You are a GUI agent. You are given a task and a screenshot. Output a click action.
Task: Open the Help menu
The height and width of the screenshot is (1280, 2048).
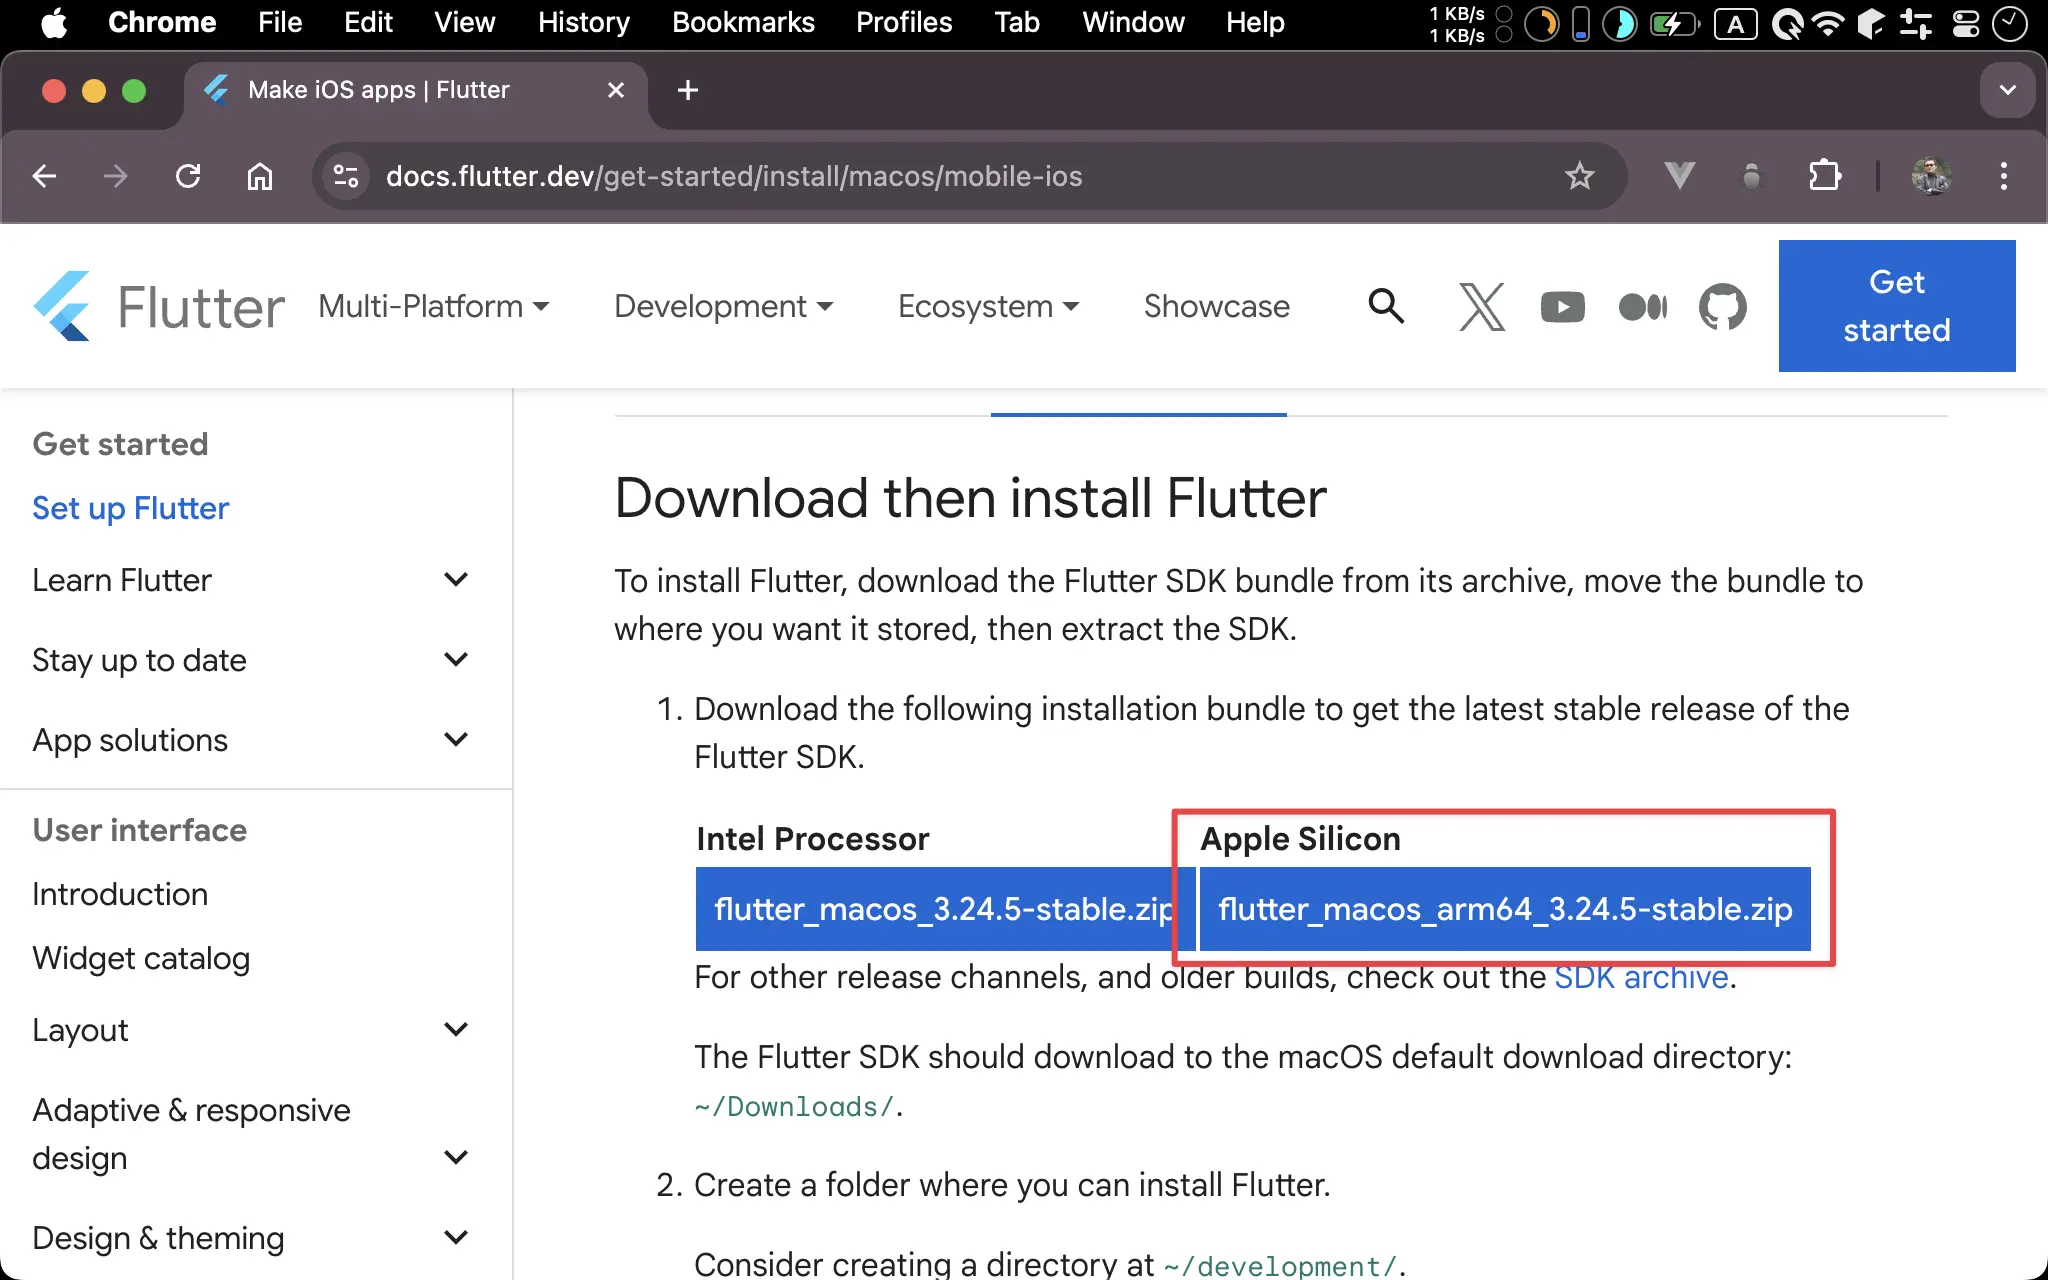pyautogui.click(x=1255, y=22)
